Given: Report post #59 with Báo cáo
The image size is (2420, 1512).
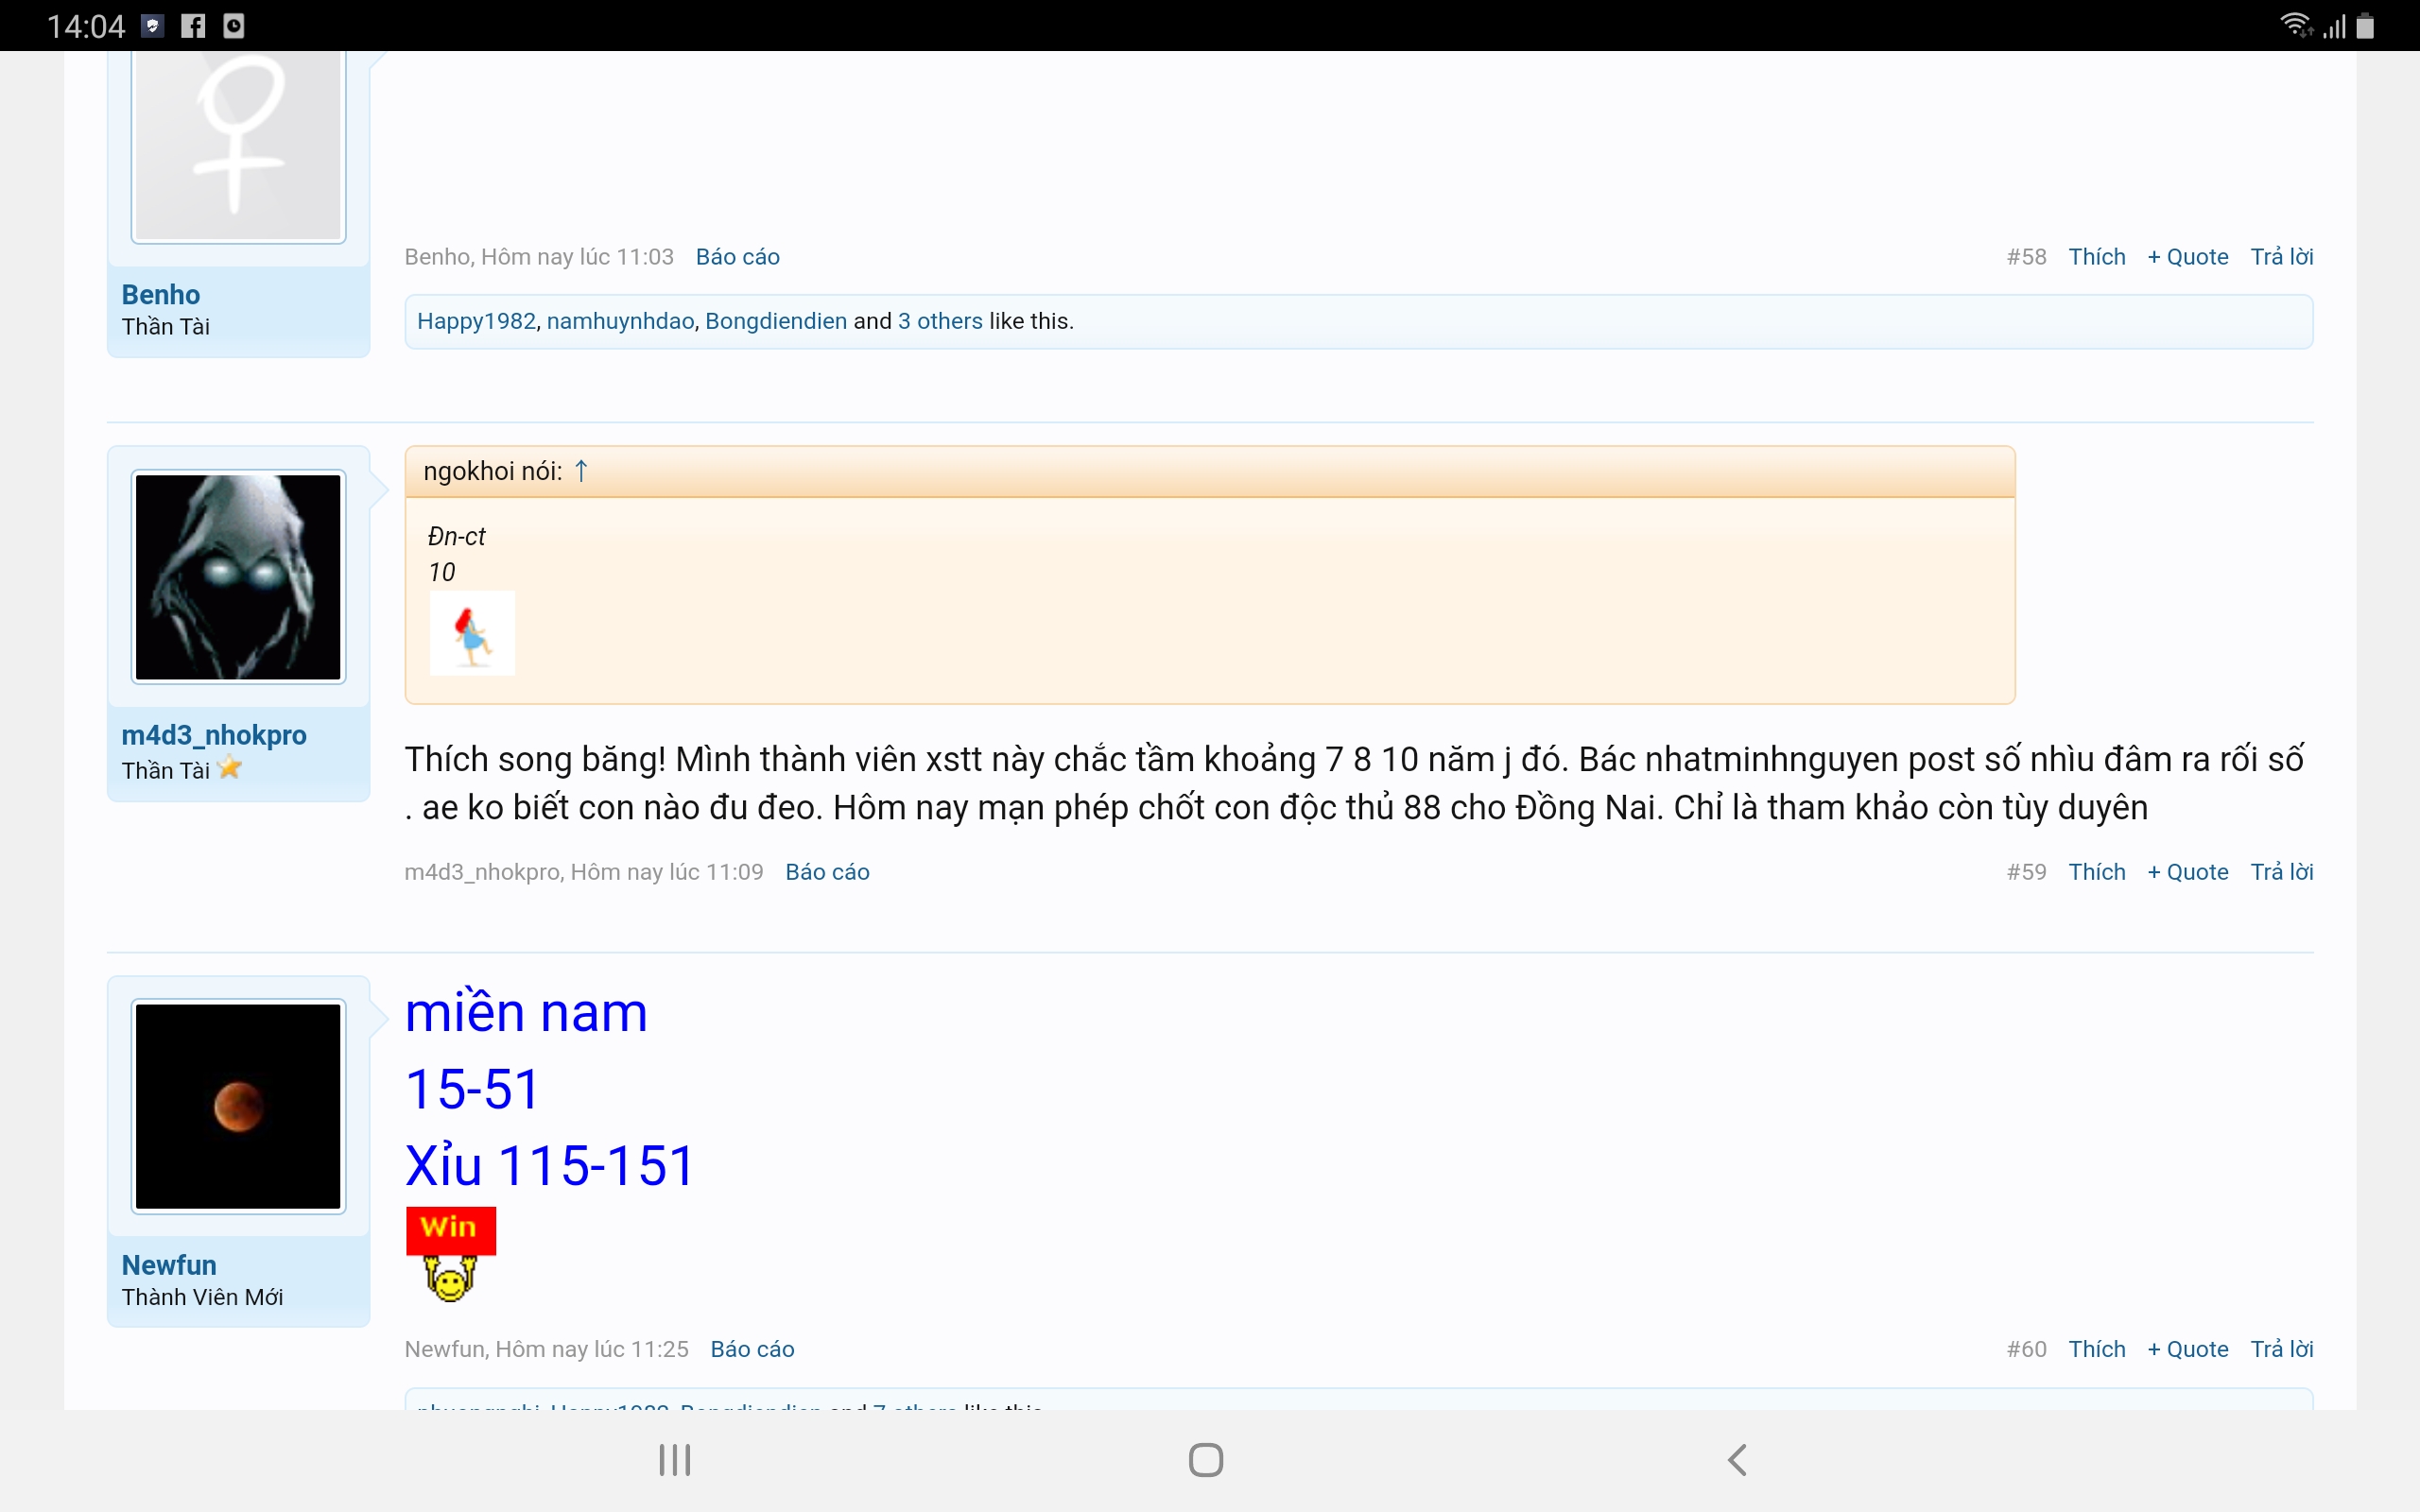Looking at the screenshot, I should (x=828, y=872).
